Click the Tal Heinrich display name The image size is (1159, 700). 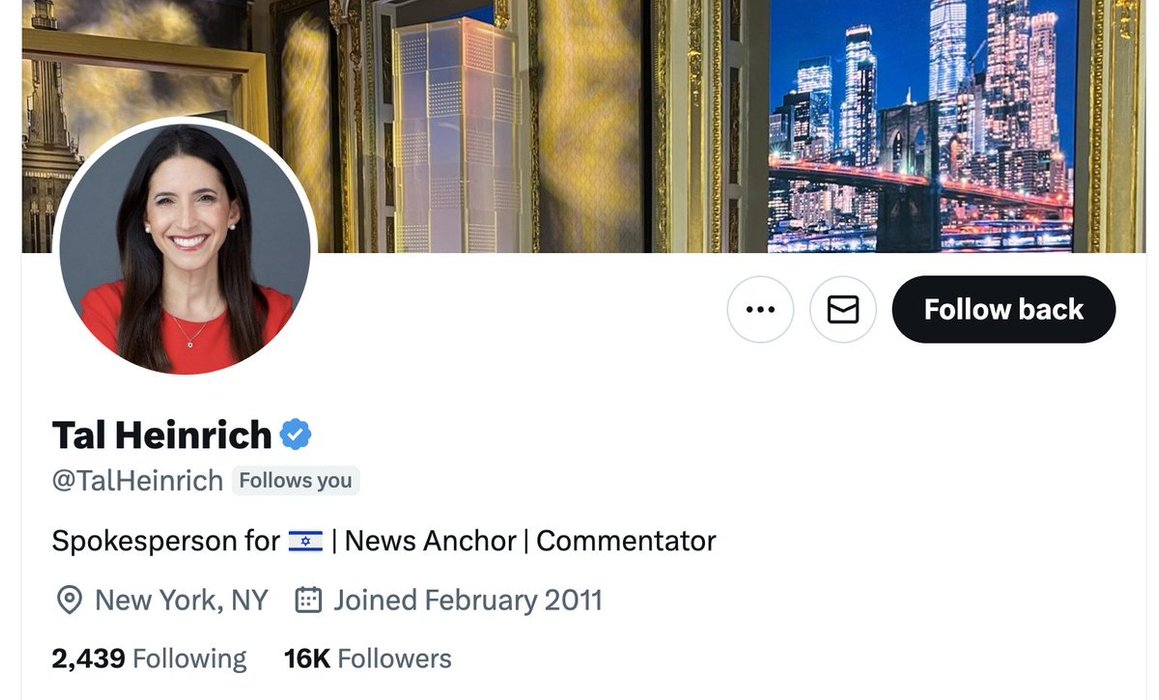(x=162, y=435)
